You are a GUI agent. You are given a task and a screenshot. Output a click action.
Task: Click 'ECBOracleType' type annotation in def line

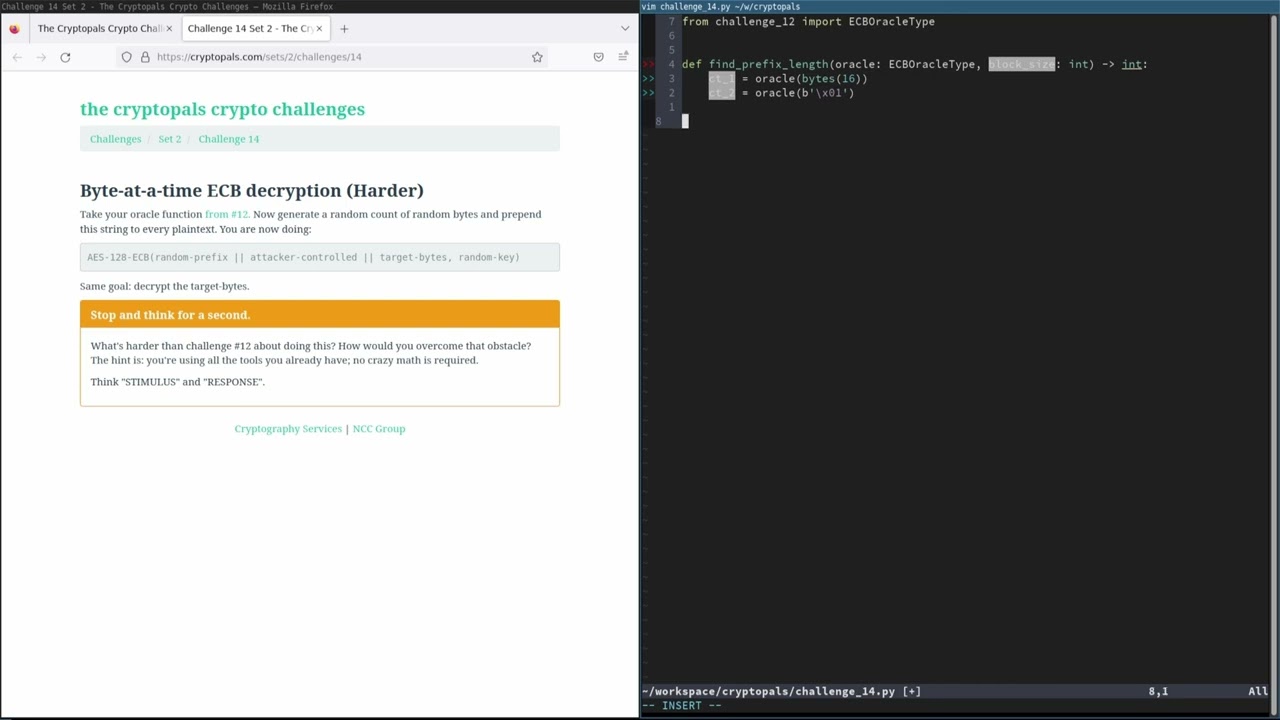pos(931,64)
